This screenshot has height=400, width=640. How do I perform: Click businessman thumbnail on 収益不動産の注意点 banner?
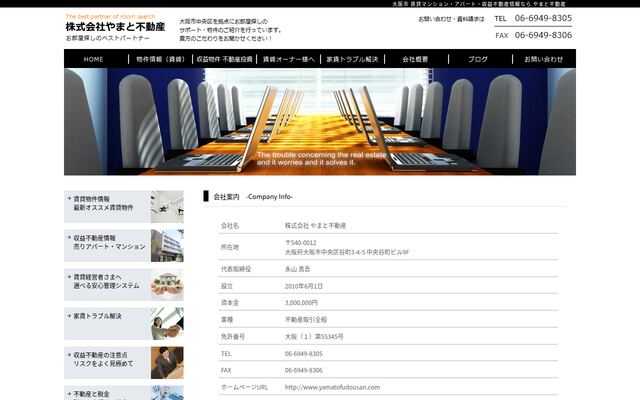[167, 363]
